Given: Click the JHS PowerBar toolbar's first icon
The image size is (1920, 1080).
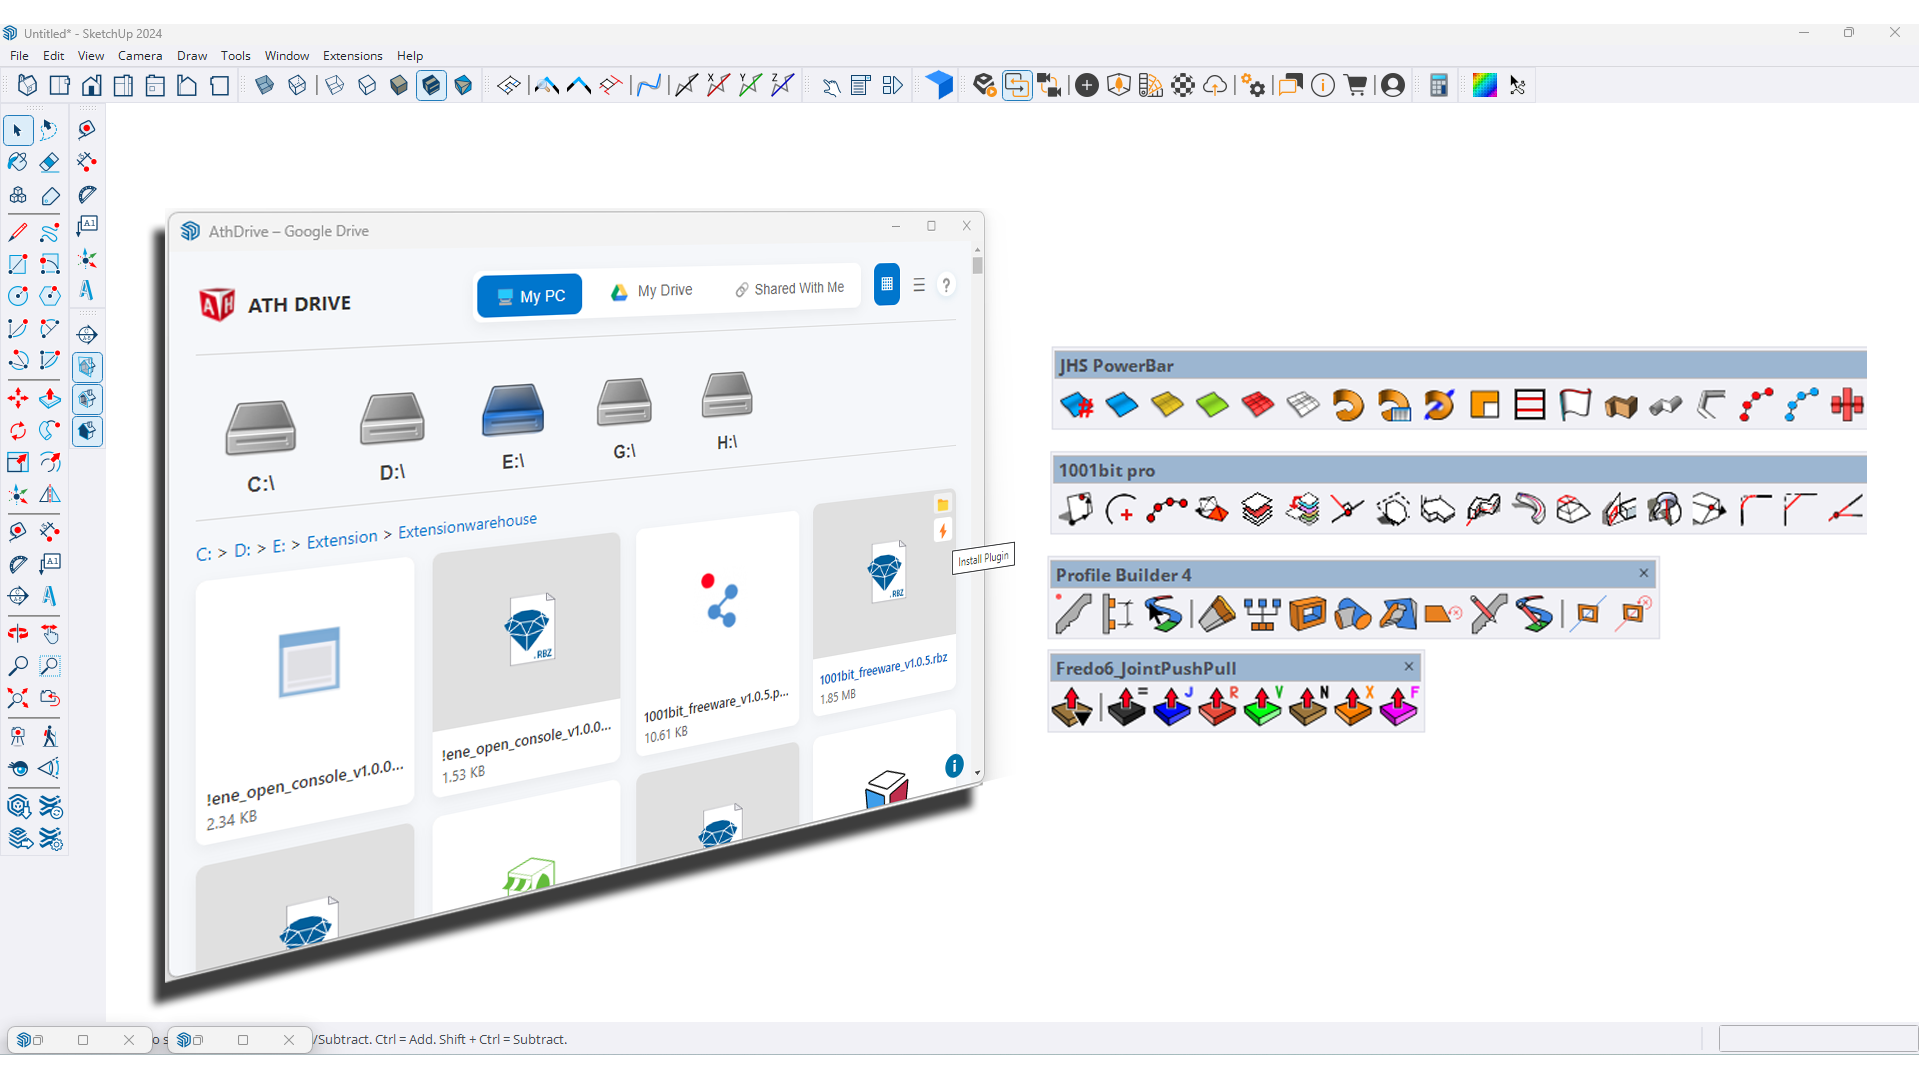Looking at the screenshot, I should click(x=1077, y=405).
